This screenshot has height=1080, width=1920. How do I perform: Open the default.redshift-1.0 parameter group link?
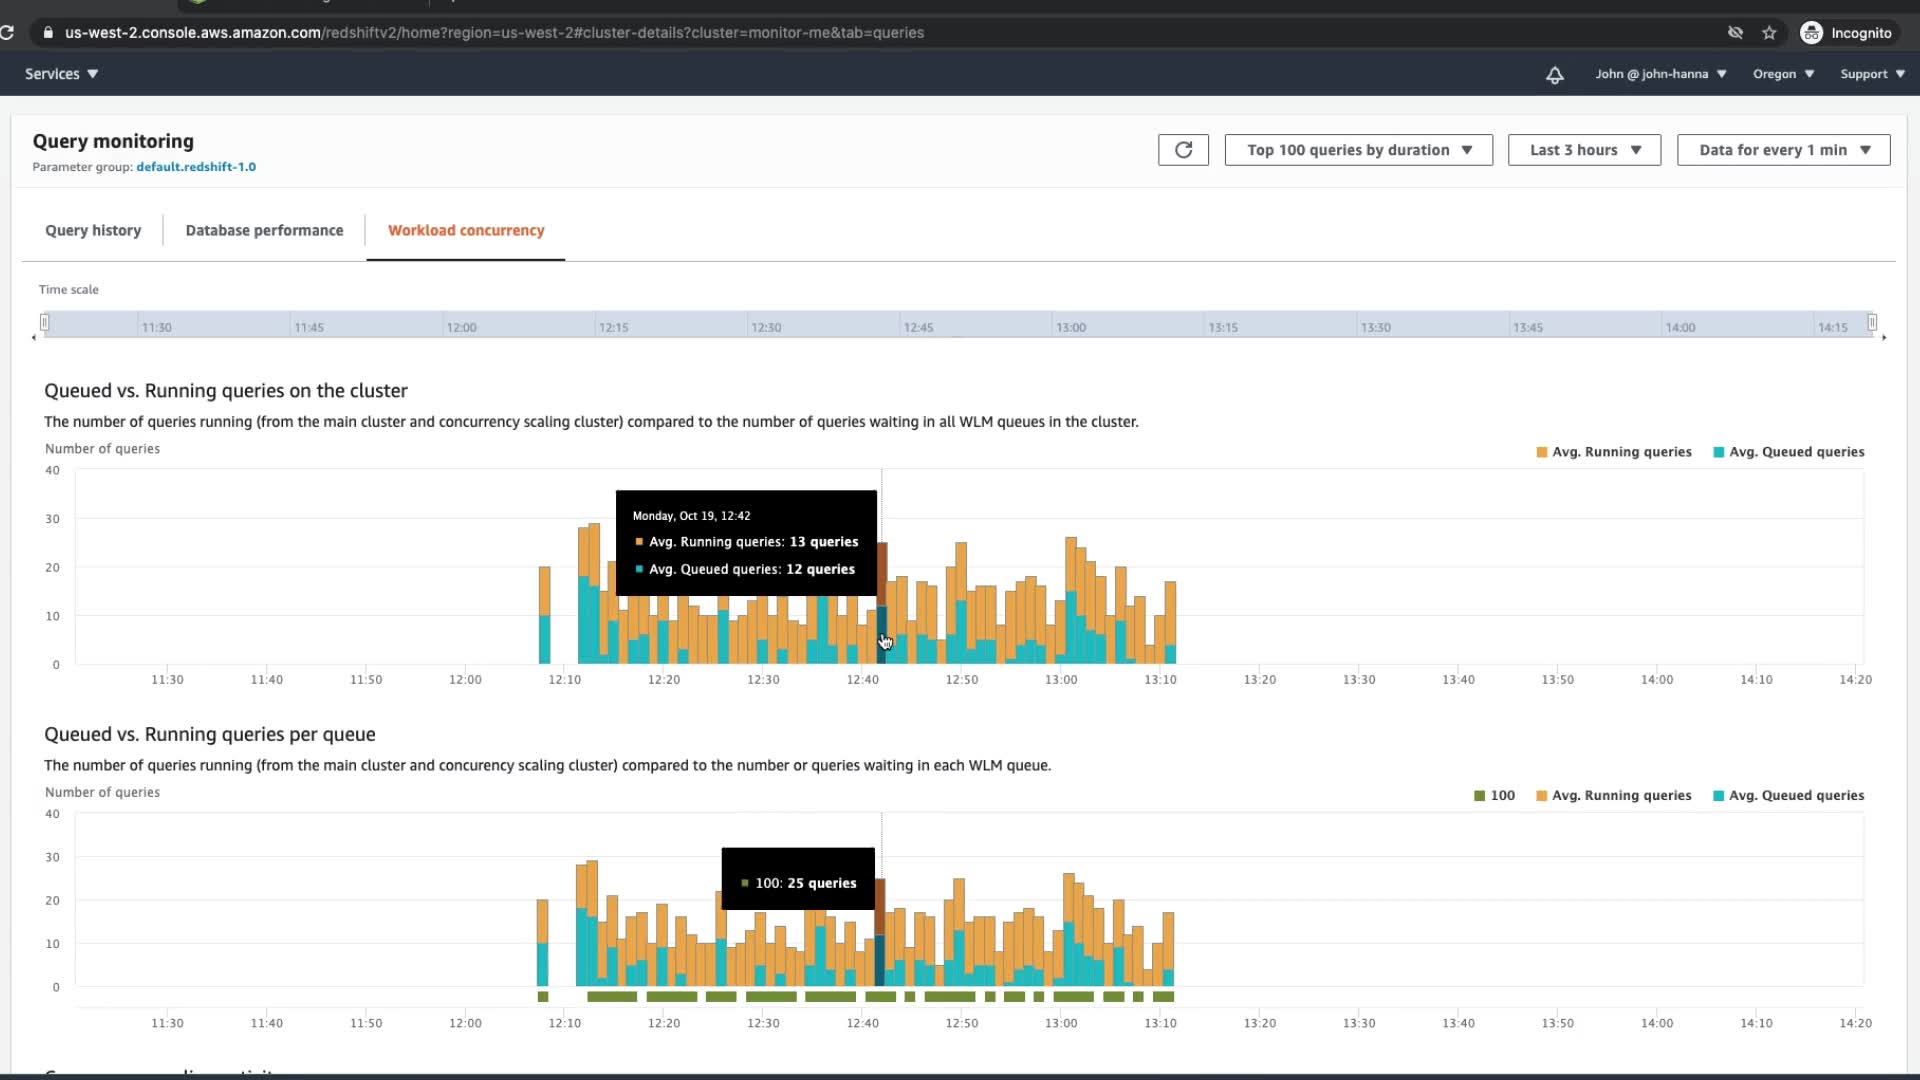click(x=196, y=167)
